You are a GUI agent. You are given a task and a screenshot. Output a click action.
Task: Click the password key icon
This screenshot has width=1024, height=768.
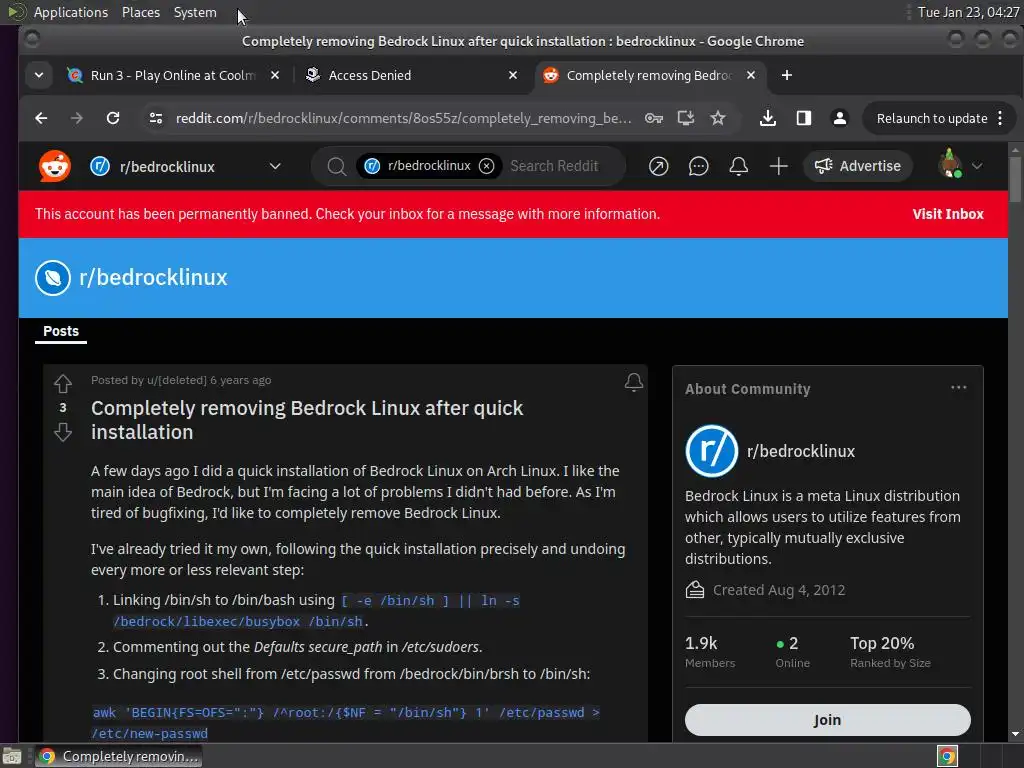pos(654,118)
